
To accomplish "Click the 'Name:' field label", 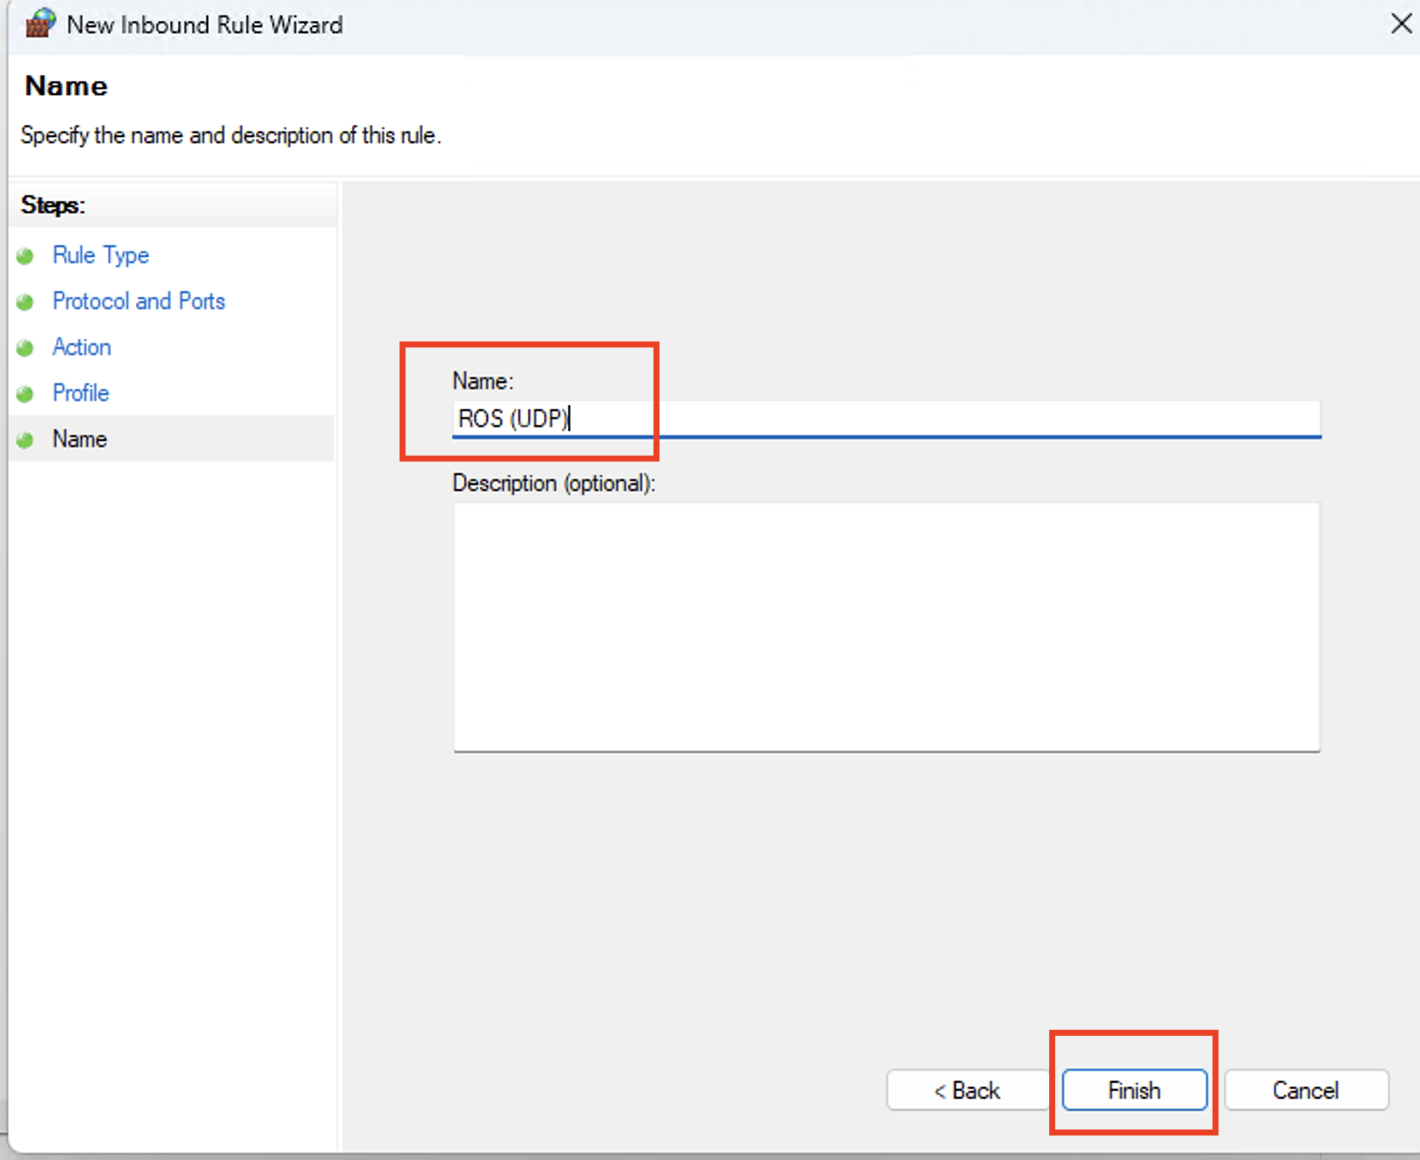I will (482, 381).
